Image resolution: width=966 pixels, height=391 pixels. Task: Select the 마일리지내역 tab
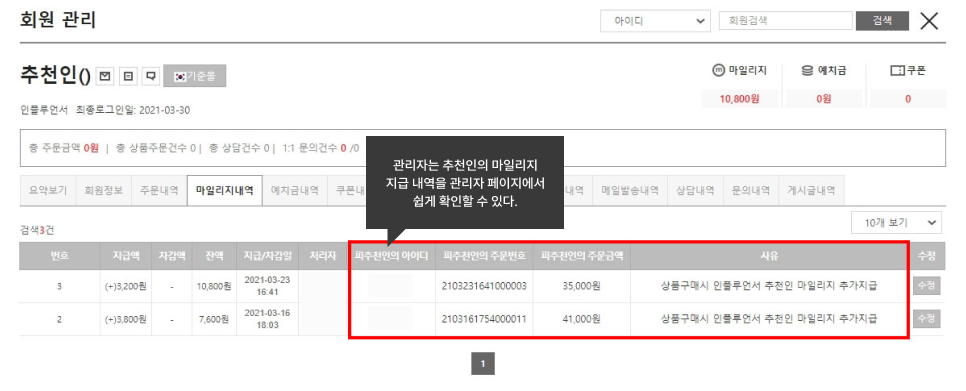[x=225, y=190]
